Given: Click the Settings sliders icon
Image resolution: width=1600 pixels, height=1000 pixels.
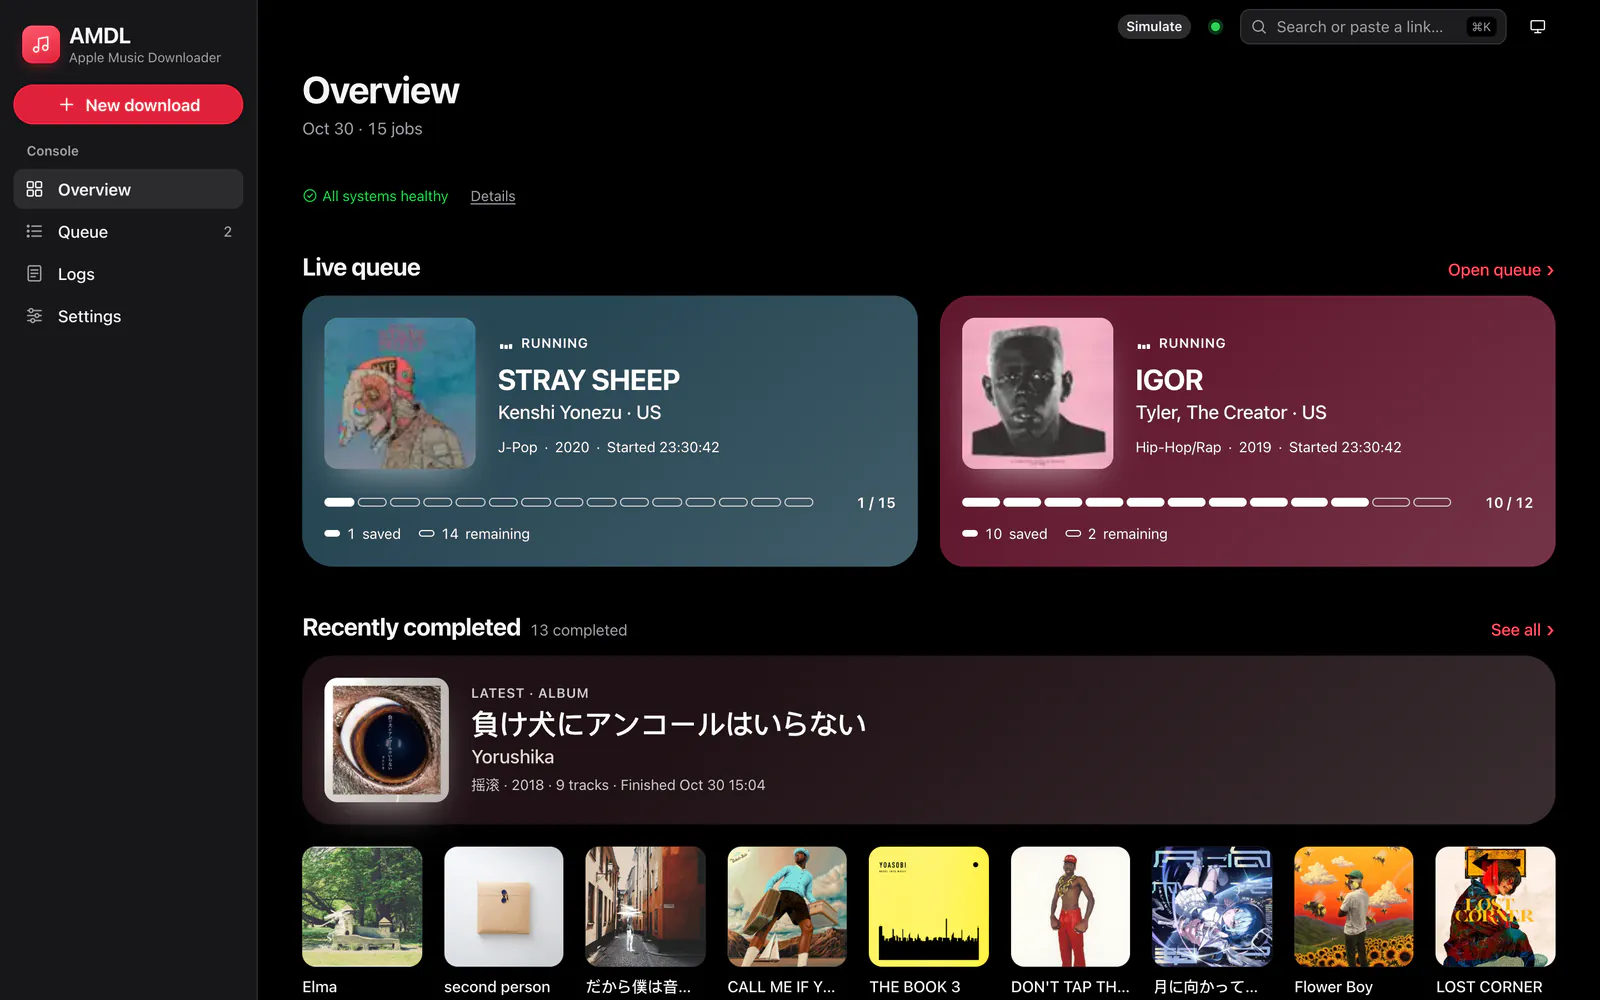Looking at the screenshot, I should [x=34, y=316].
